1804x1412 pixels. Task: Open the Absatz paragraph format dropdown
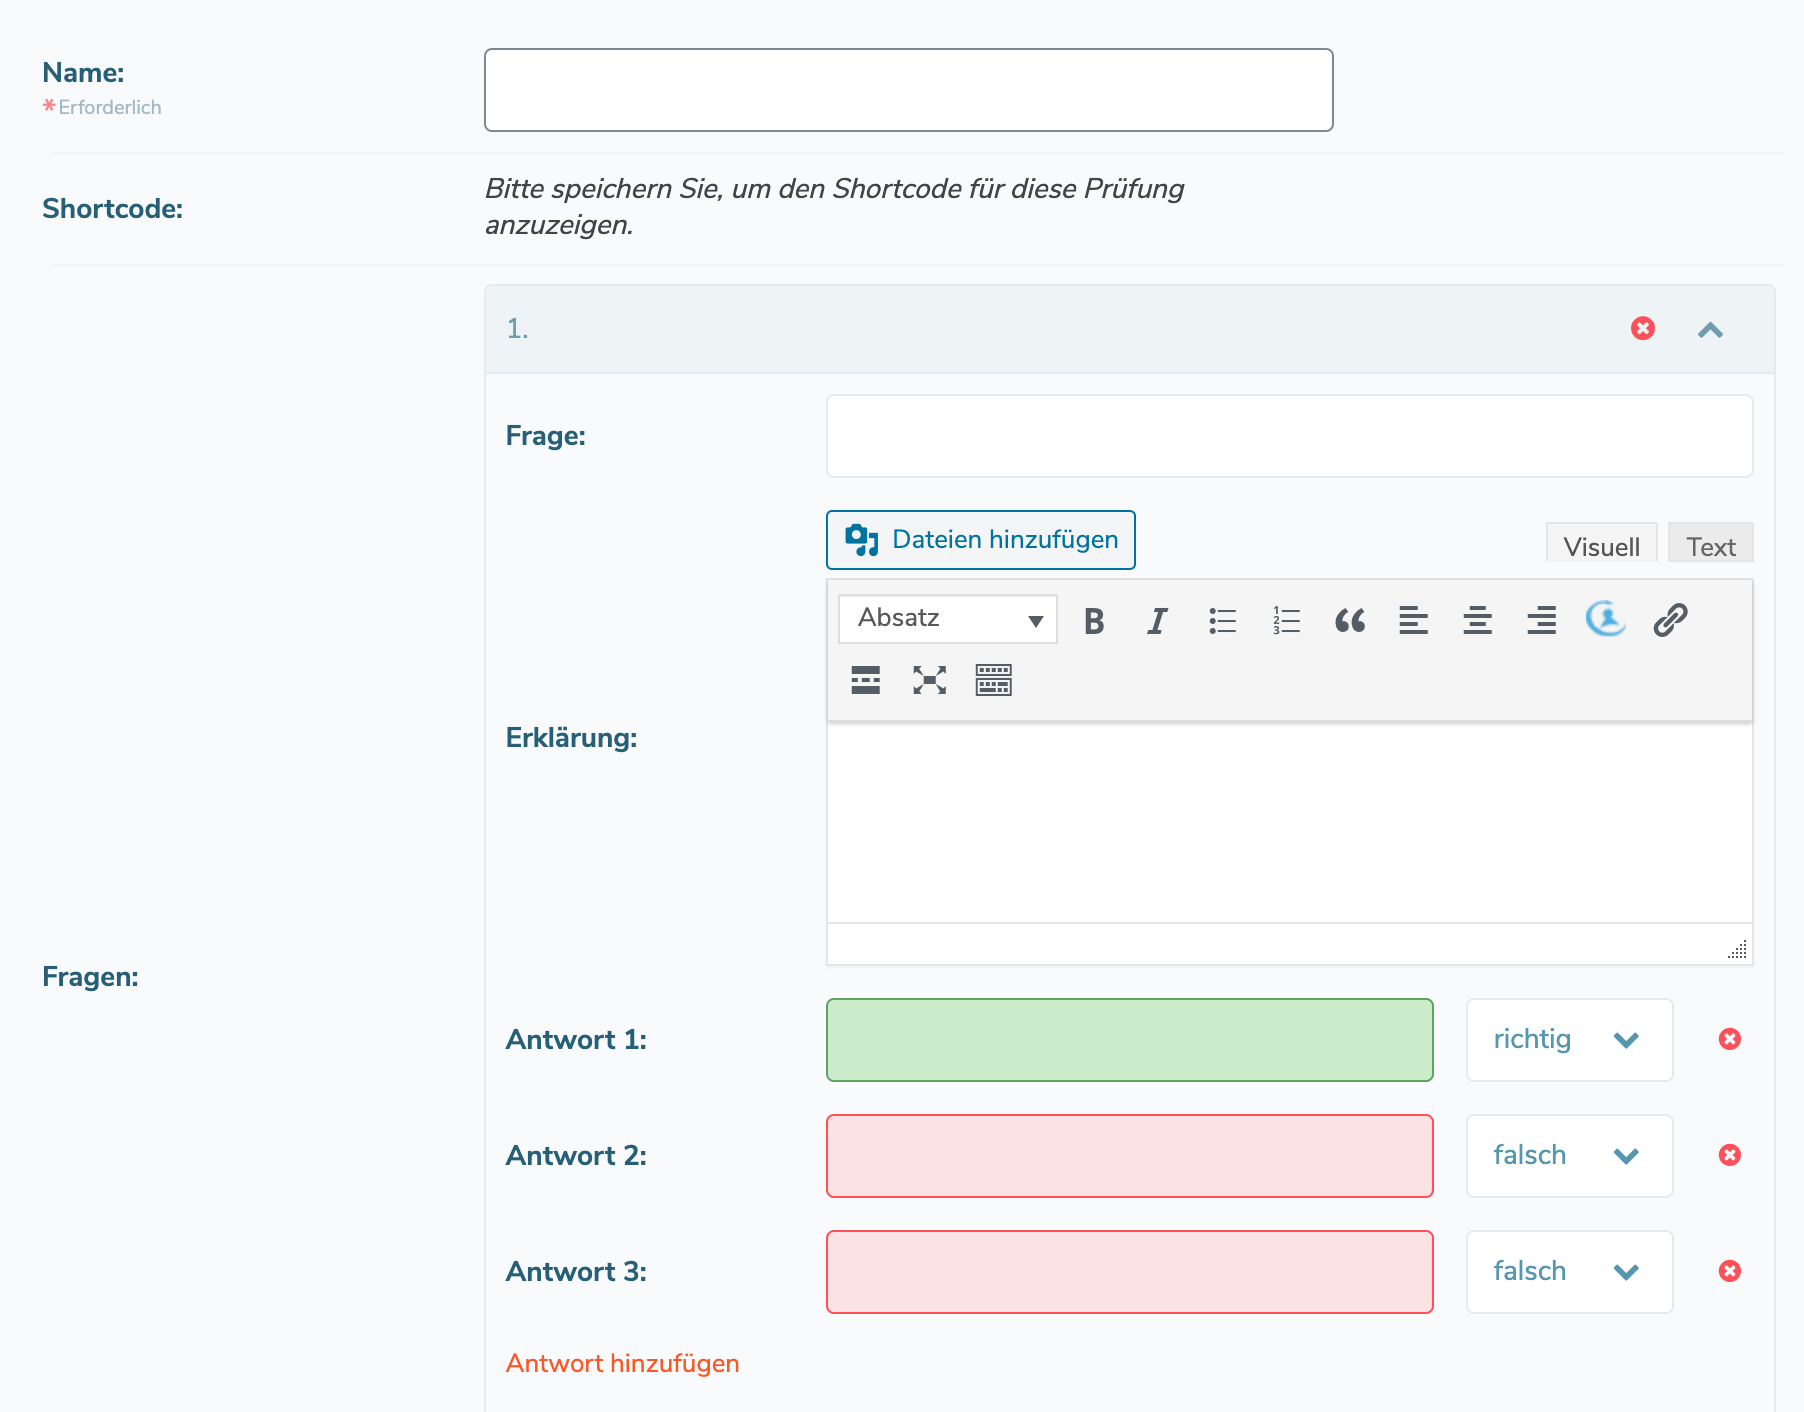tap(947, 619)
